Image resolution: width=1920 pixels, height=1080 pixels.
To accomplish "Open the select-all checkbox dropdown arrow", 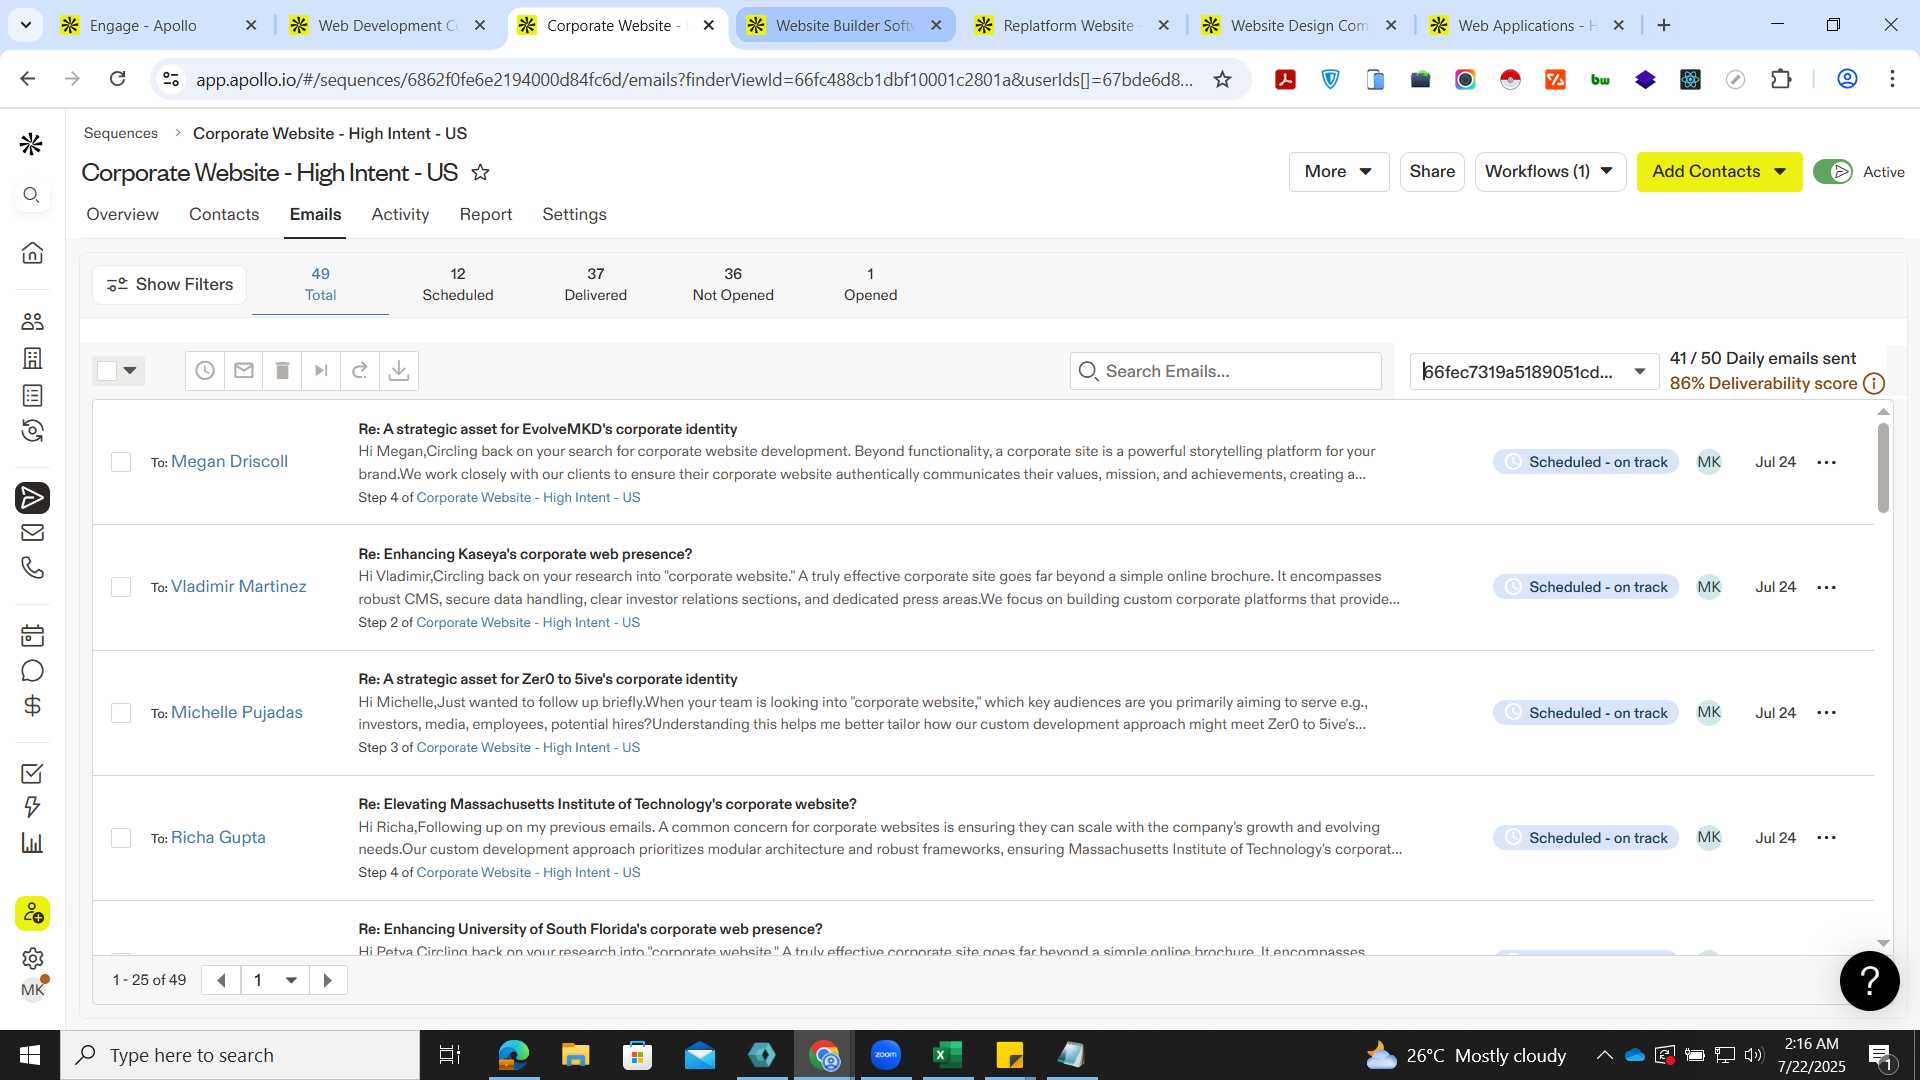I will 130,371.
